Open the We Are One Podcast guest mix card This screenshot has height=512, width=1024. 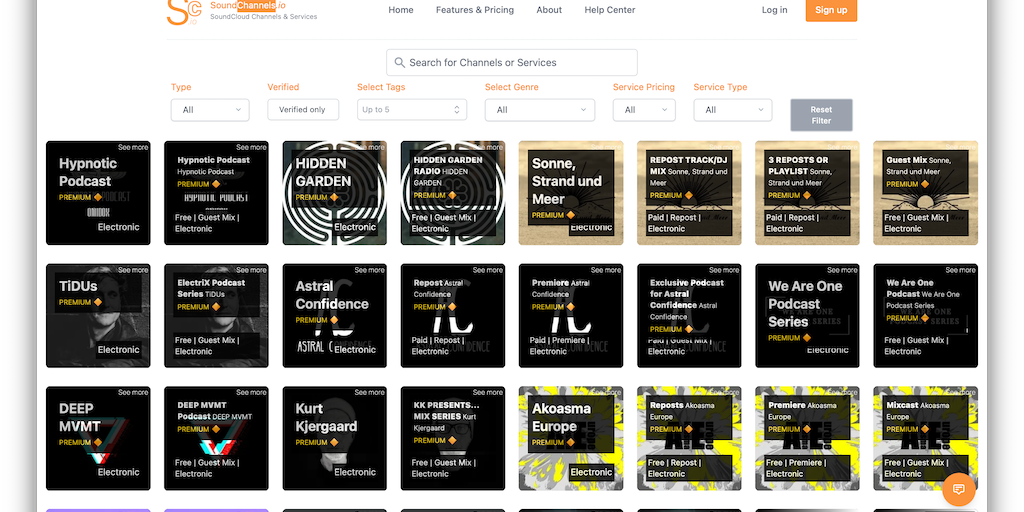(925, 315)
